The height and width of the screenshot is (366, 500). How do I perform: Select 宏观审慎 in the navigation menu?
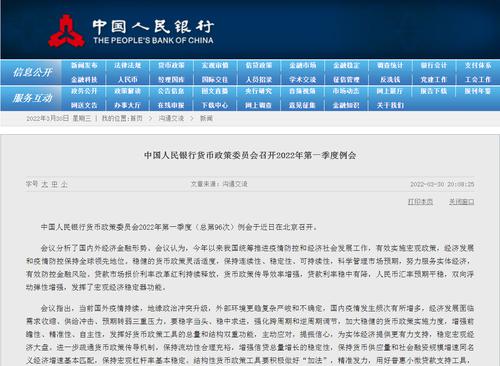pos(215,65)
